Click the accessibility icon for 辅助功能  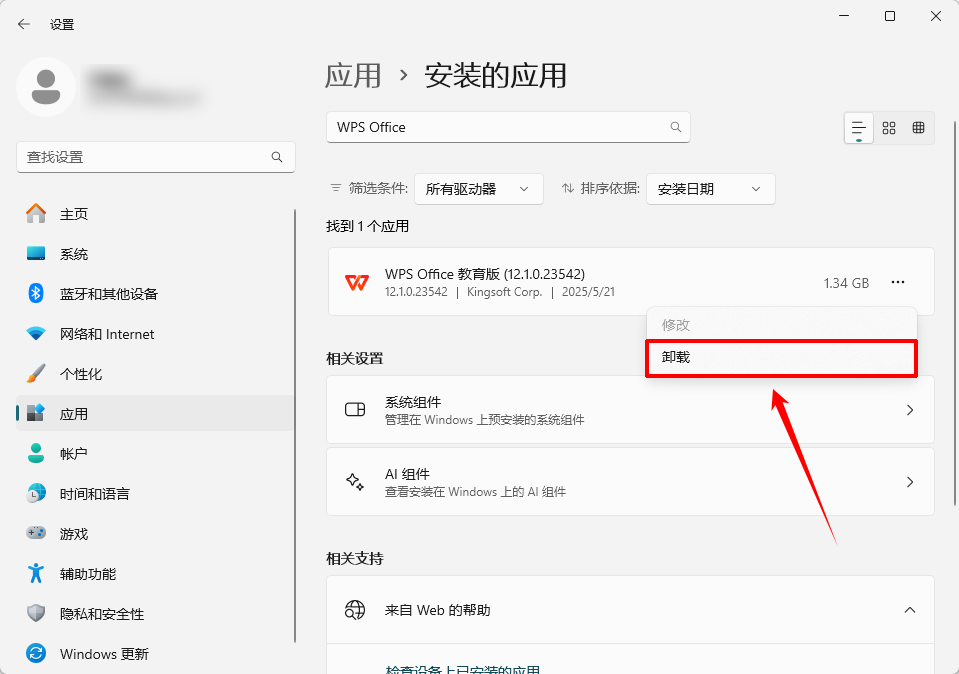tap(36, 573)
